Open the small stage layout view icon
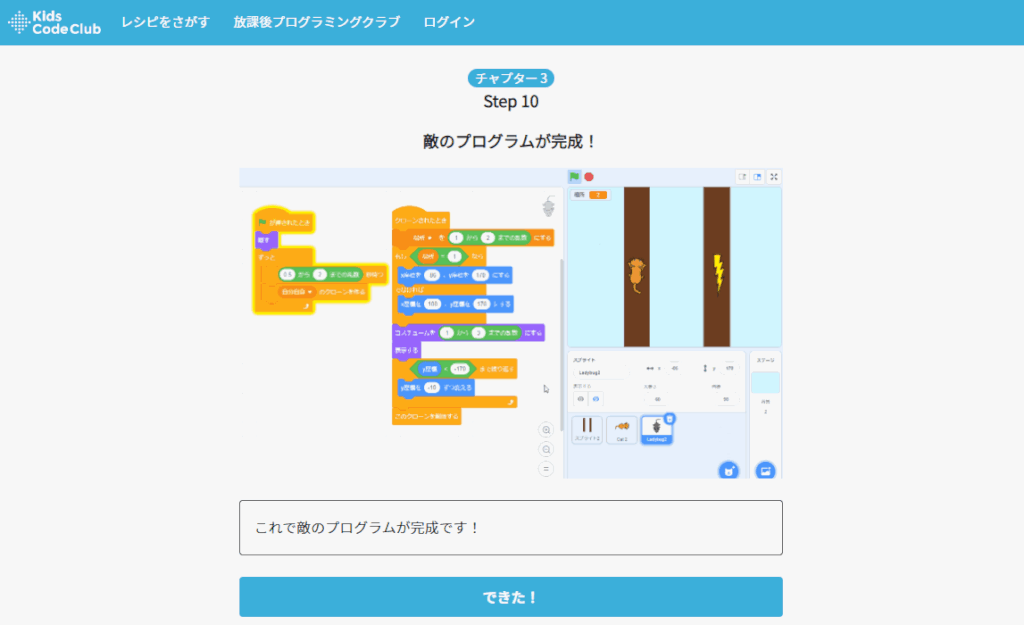This screenshot has width=1024, height=625. pyautogui.click(x=744, y=177)
